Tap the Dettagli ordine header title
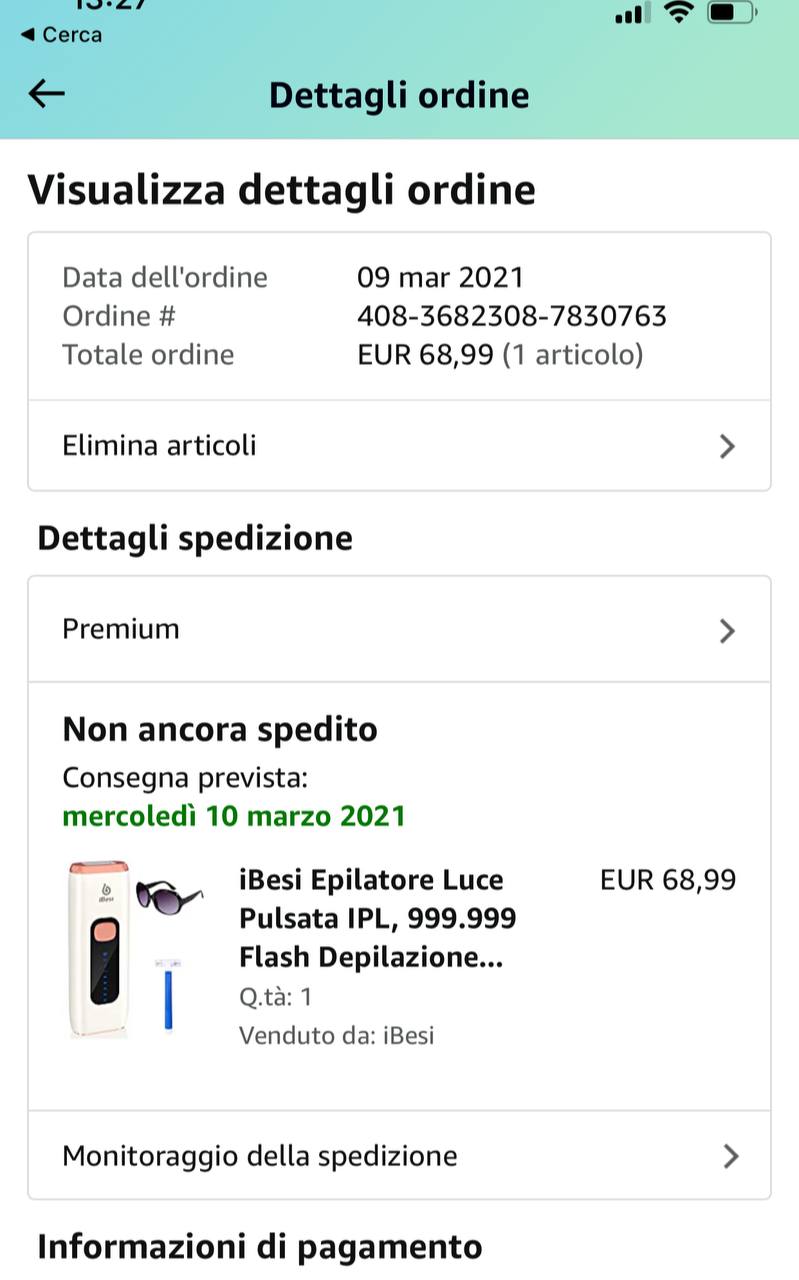Viewport: 799px width, 1280px height. [399, 95]
